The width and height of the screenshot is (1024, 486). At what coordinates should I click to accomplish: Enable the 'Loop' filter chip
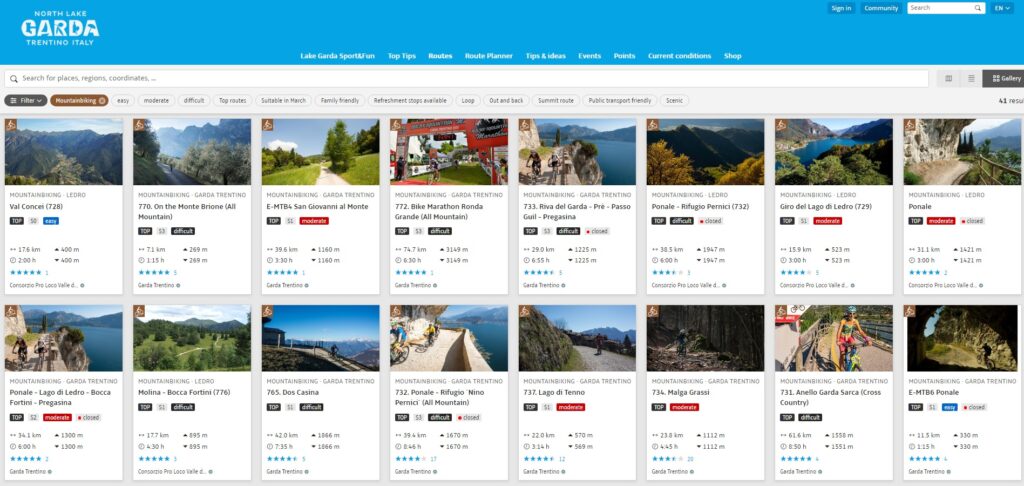(x=468, y=101)
